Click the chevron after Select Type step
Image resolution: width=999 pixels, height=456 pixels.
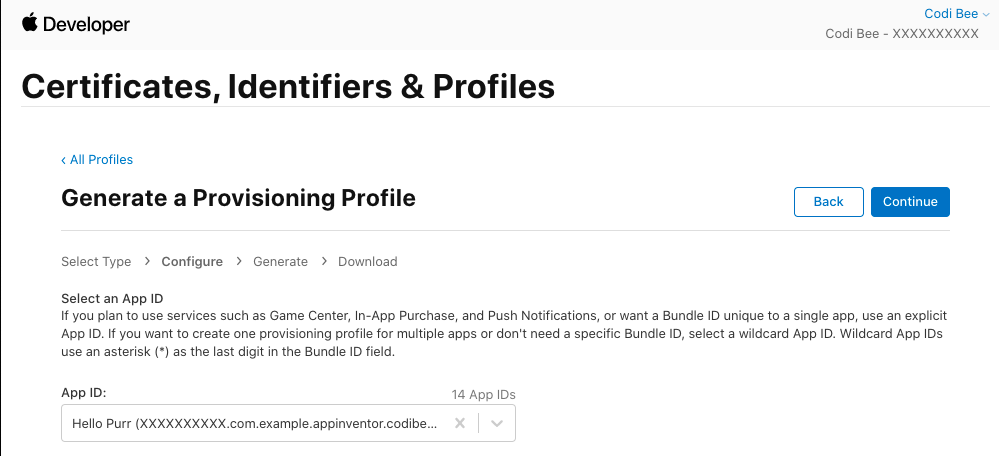[x=147, y=261]
